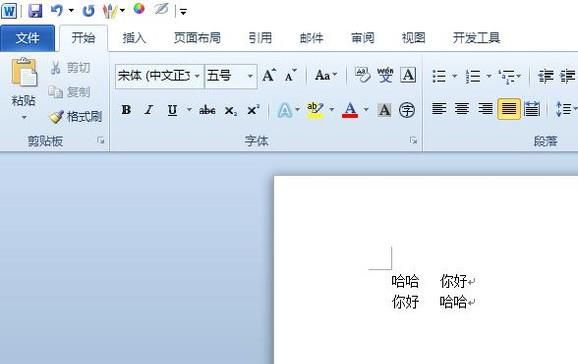
Task: Undo the last action
Action: point(57,10)
